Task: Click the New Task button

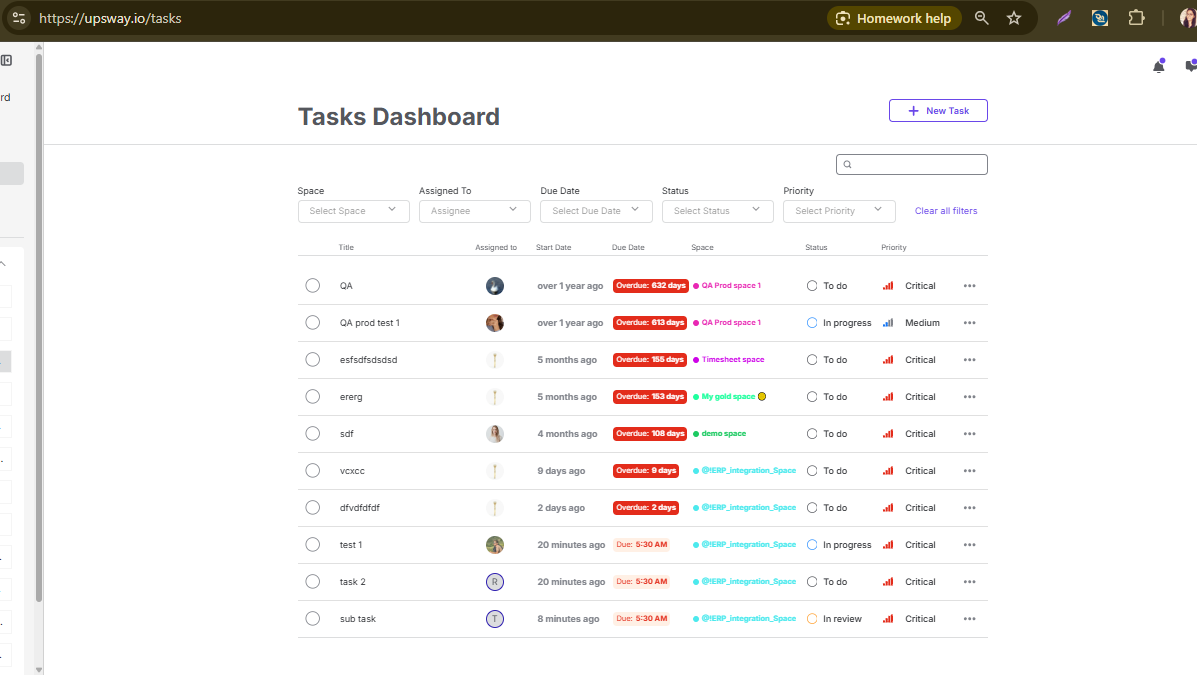Action: point(937,111)
